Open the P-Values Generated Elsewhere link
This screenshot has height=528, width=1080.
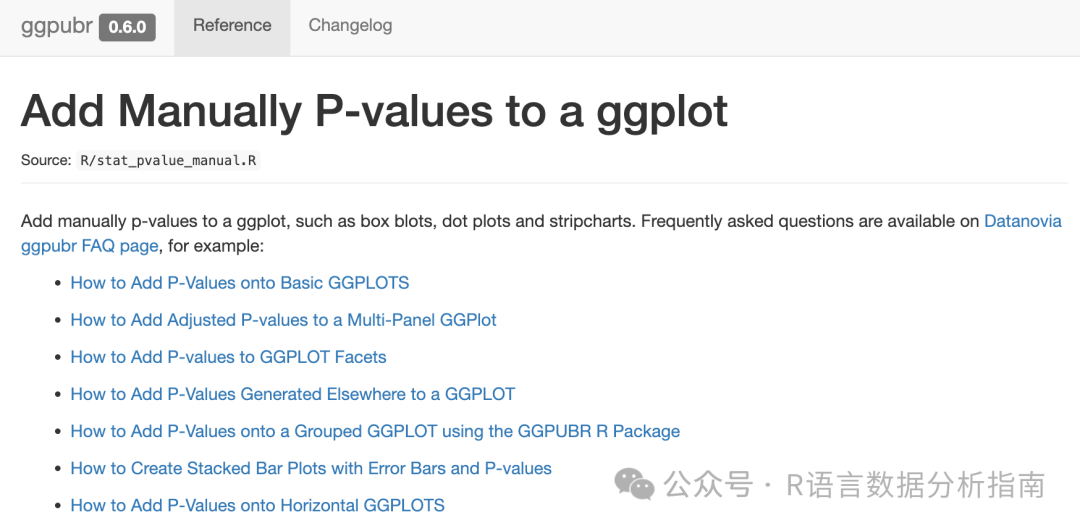pyautogui.click(x=292, y=394)
